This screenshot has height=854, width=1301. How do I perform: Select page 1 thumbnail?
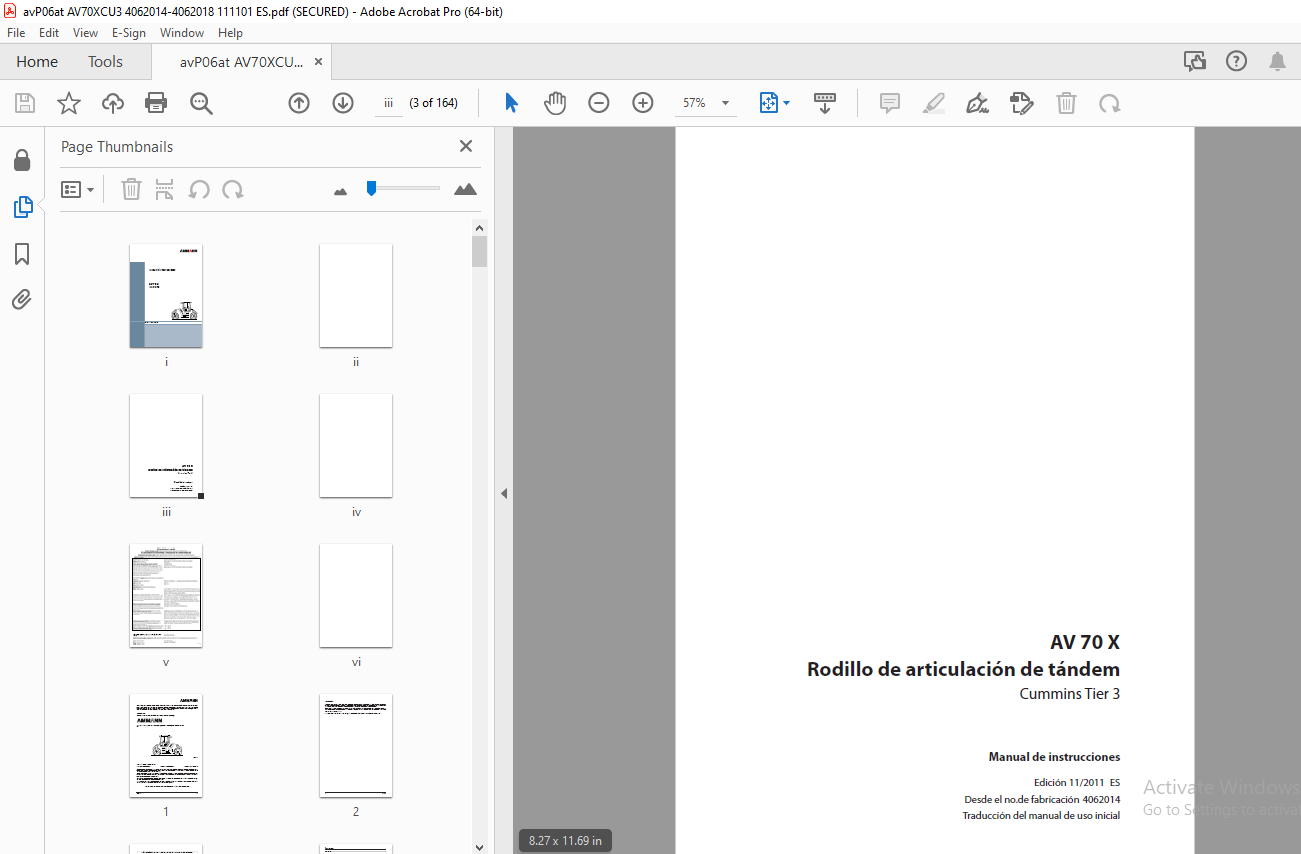tap(166, 746)
